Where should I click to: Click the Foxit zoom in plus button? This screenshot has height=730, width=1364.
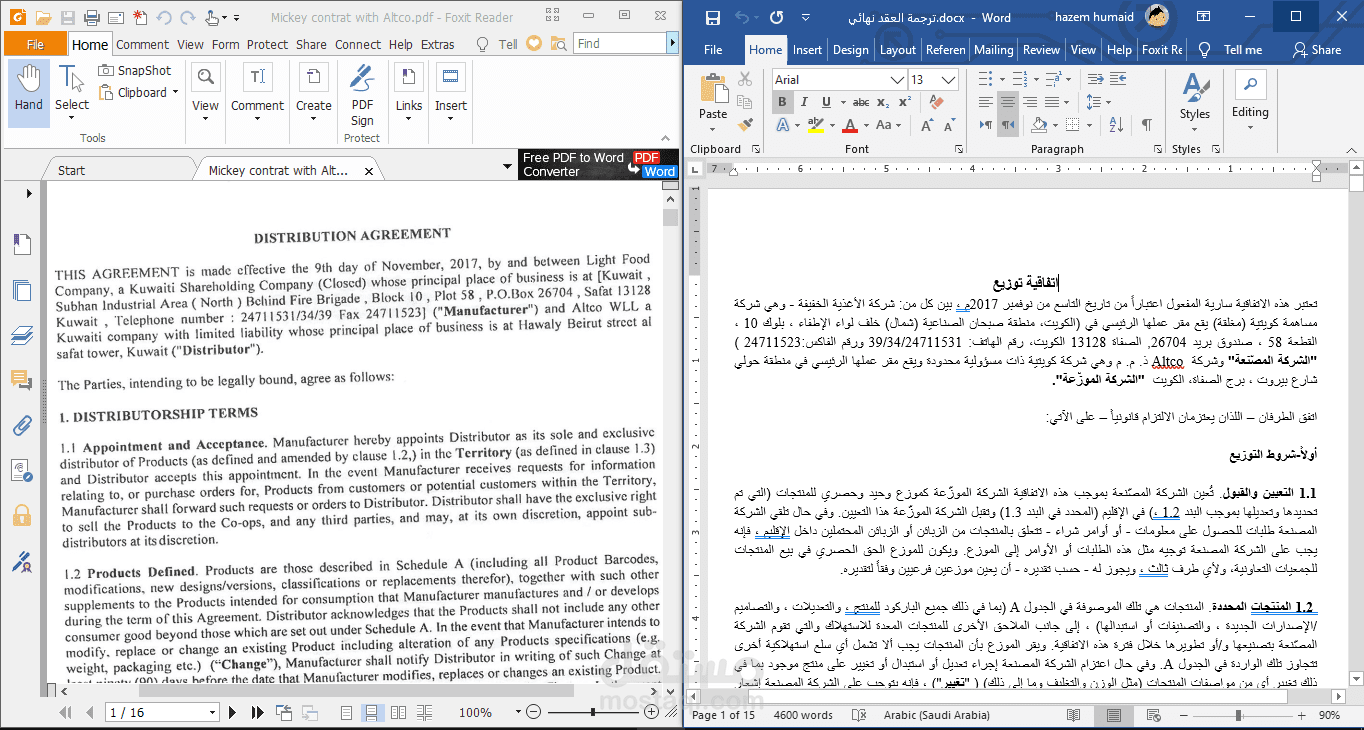pos(652,712)
